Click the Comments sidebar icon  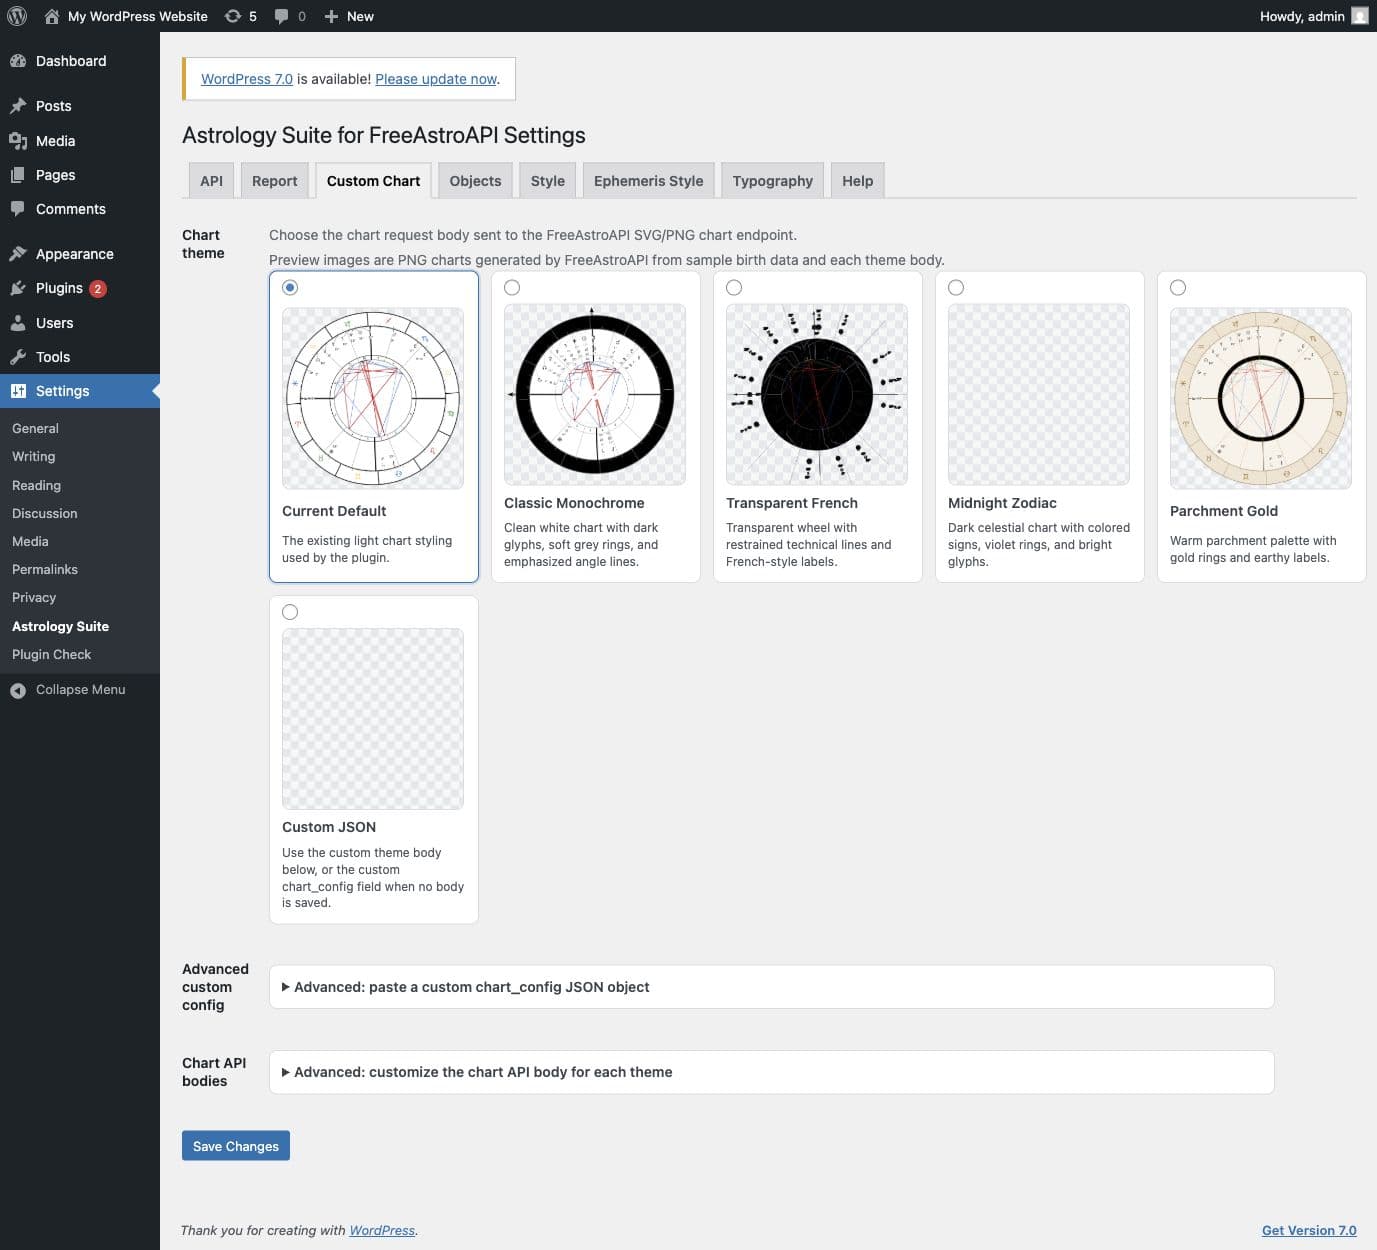tap(18, 209)
